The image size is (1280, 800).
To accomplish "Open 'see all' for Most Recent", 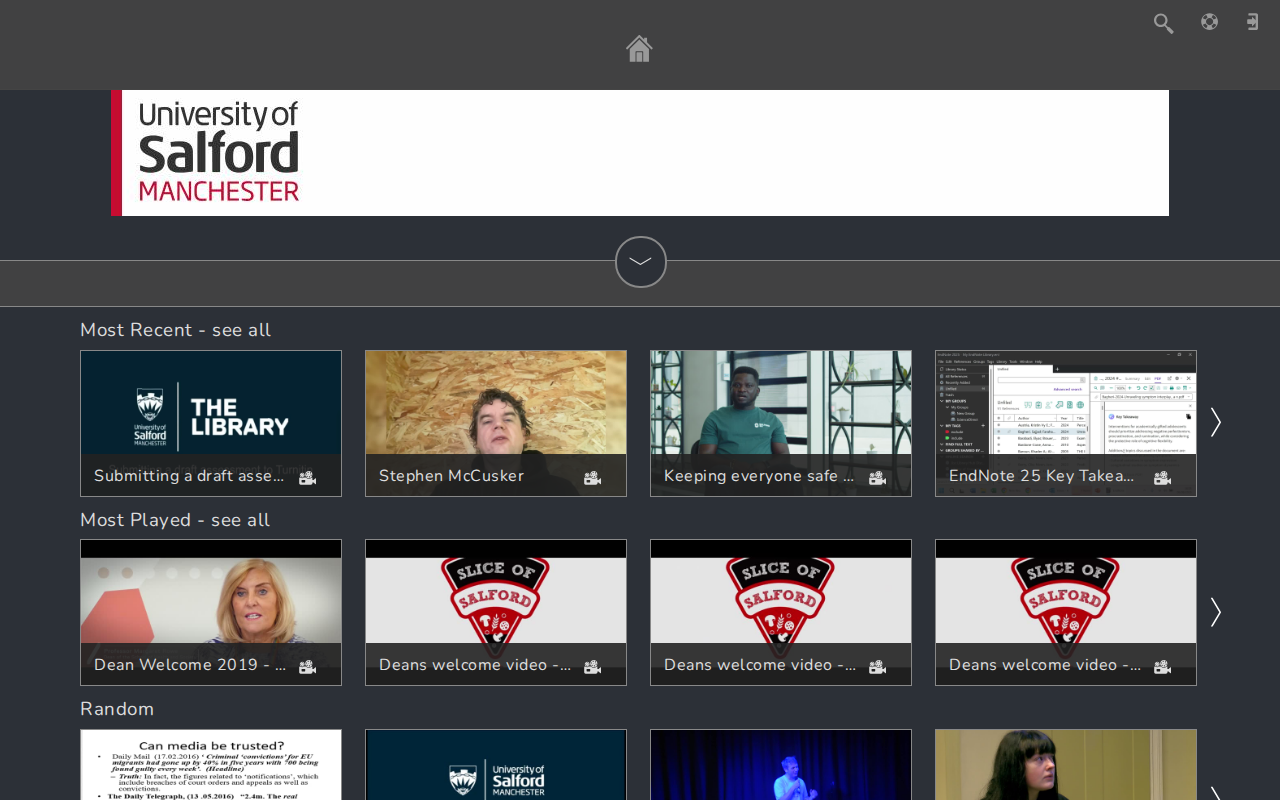I will click(x=241, y=330).
